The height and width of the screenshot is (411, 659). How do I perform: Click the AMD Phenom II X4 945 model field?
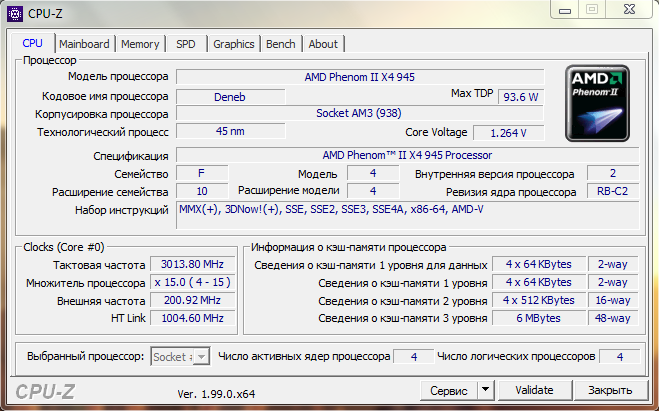click(360, 77)
